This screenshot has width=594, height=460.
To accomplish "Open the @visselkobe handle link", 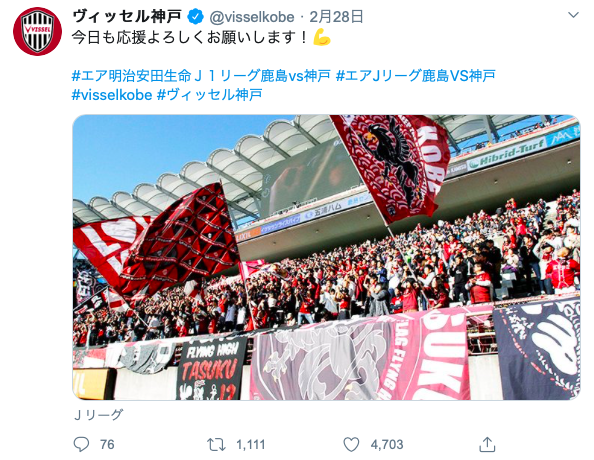I will tap(252, 17).
